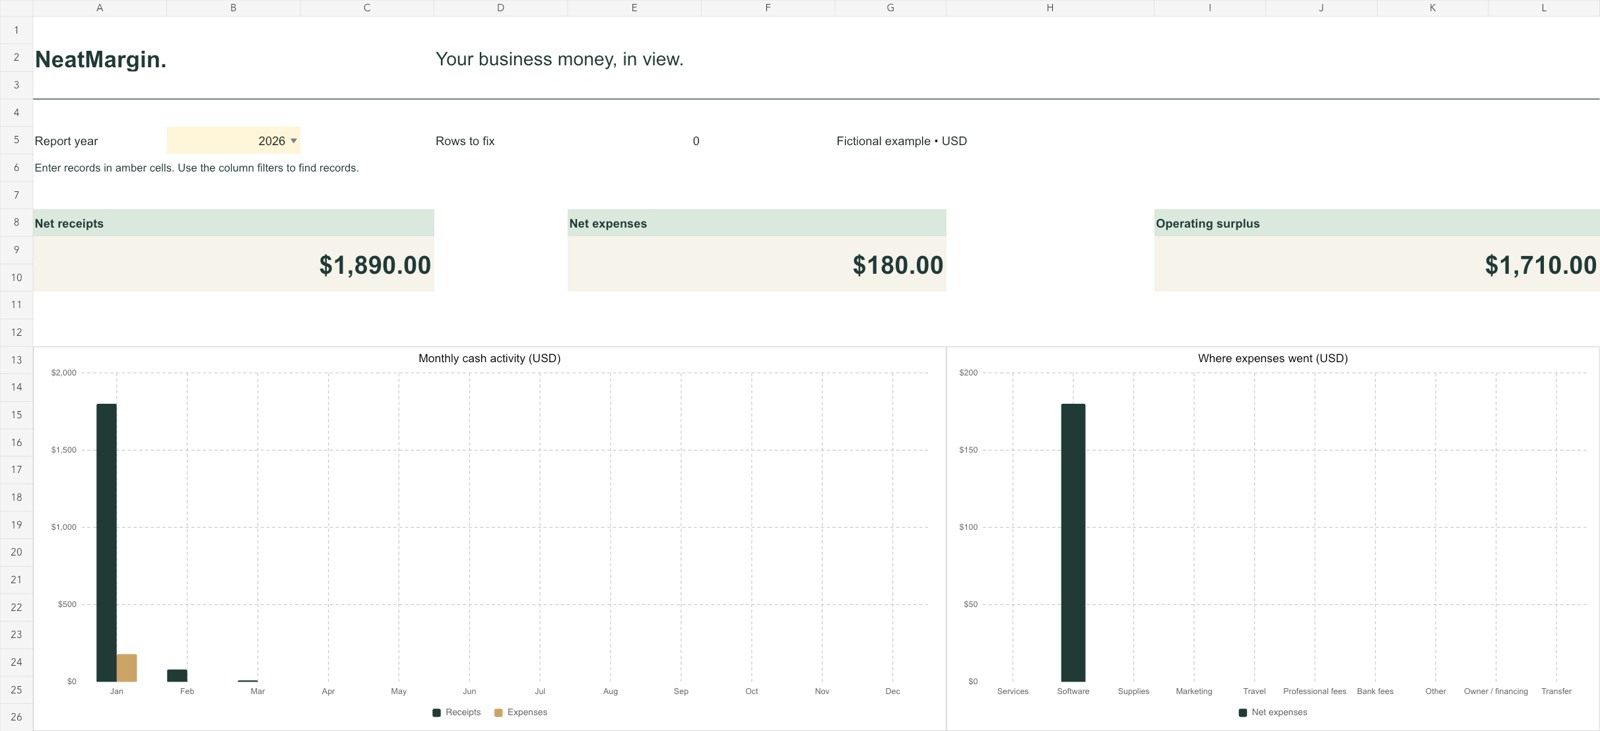Click the Professional fees axis label
Viewport: 1600px width, 731px height.
pyautogui.click(x=1315, y=691)
